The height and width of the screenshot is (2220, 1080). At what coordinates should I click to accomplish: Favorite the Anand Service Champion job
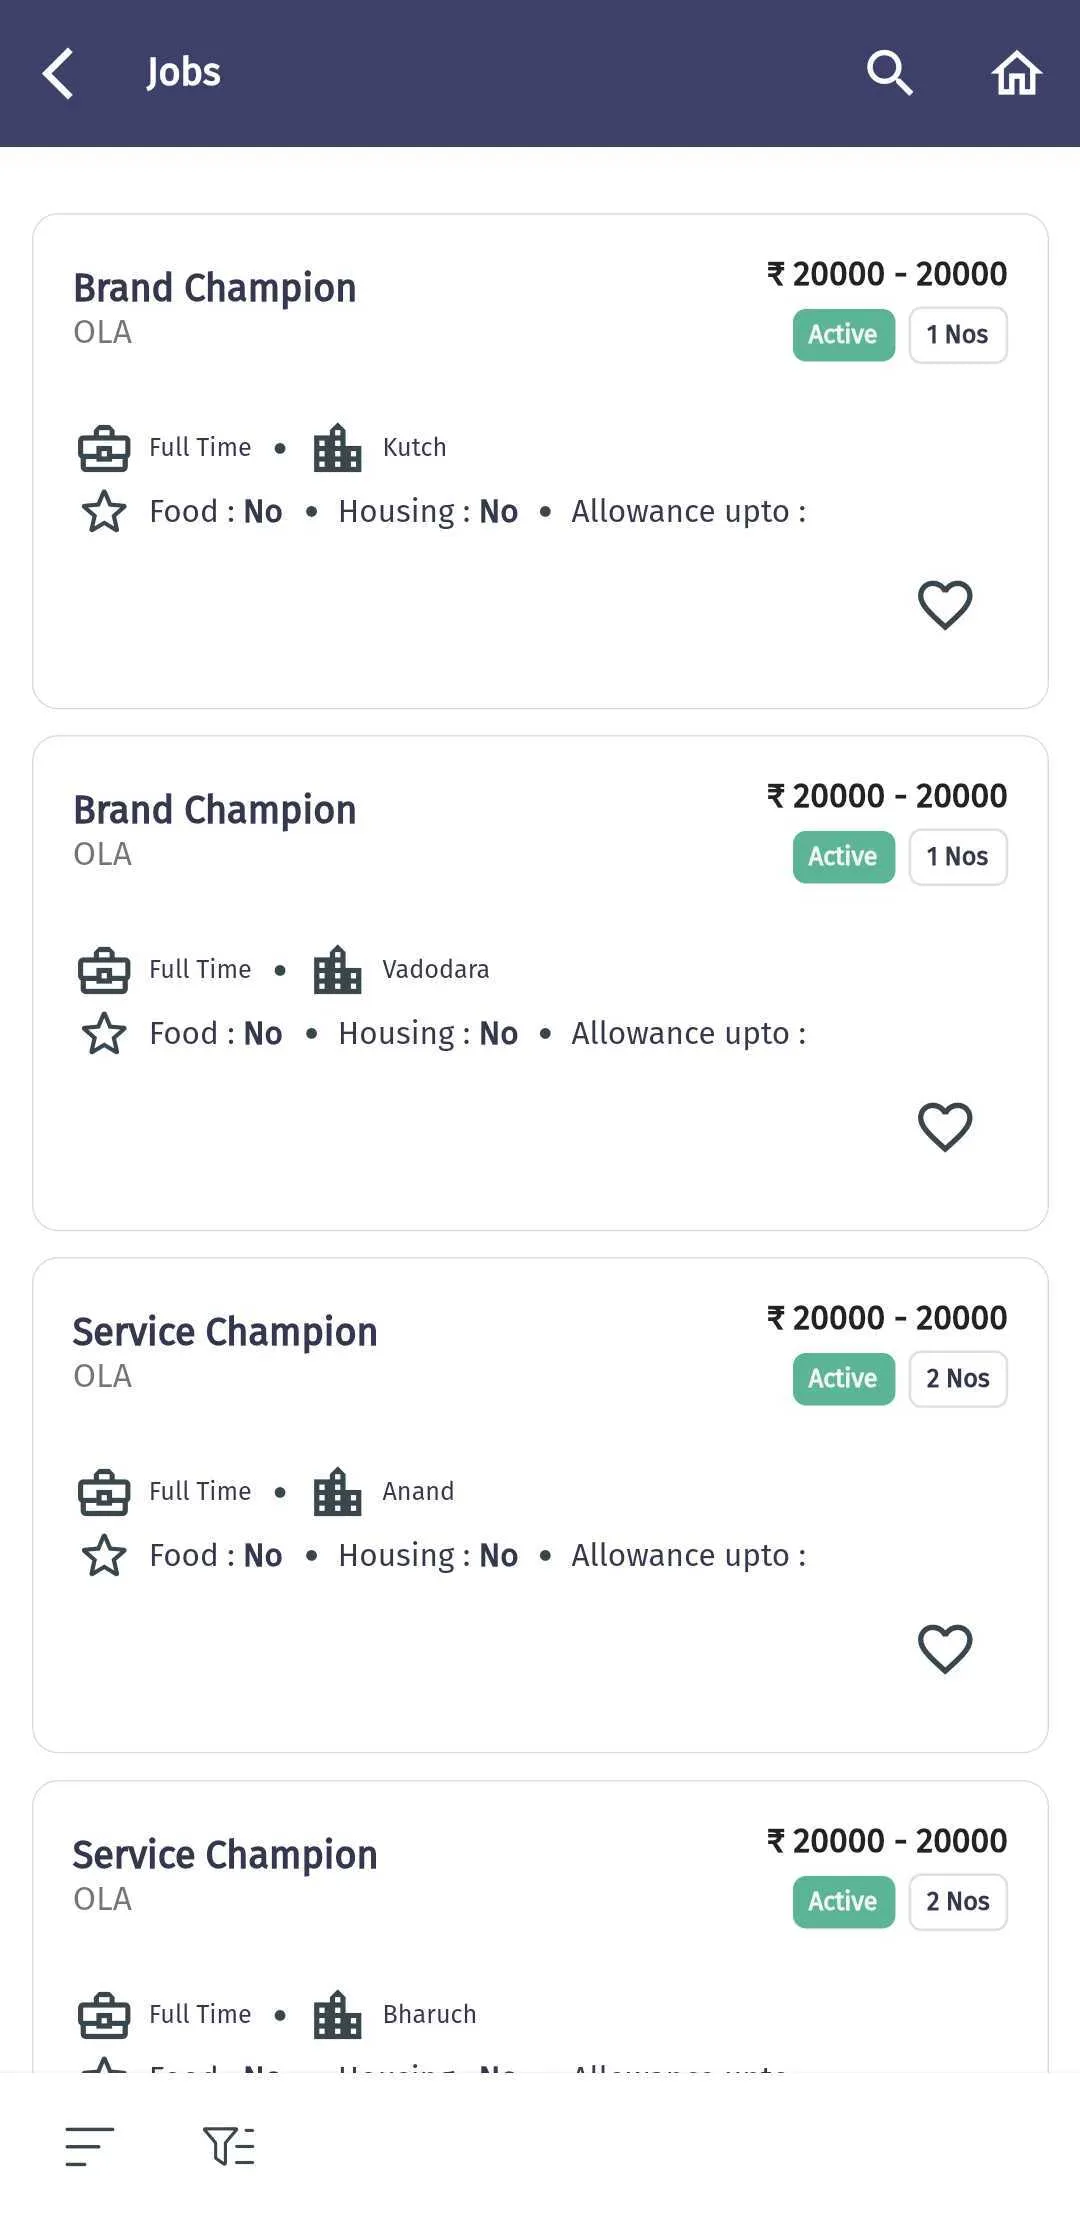coord(945,1649)
